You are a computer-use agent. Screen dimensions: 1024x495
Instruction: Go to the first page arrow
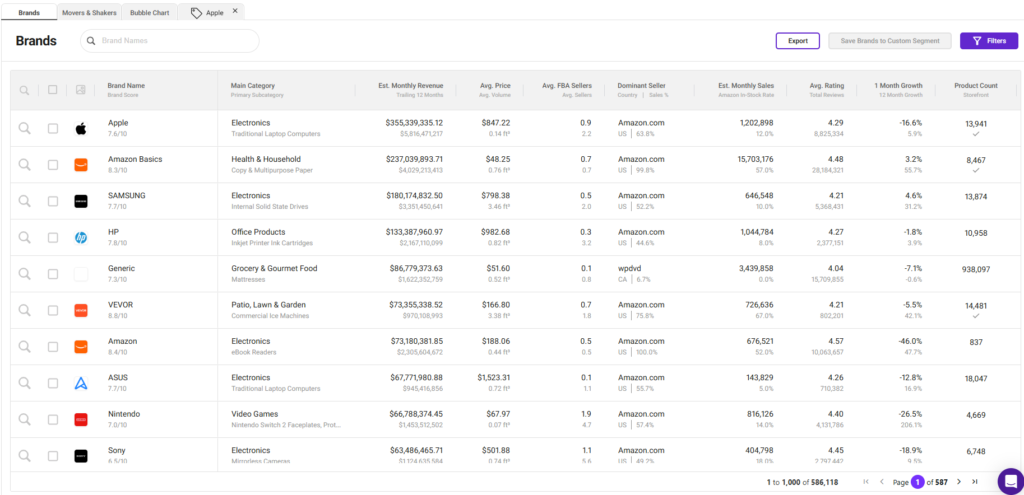[866, 482]
